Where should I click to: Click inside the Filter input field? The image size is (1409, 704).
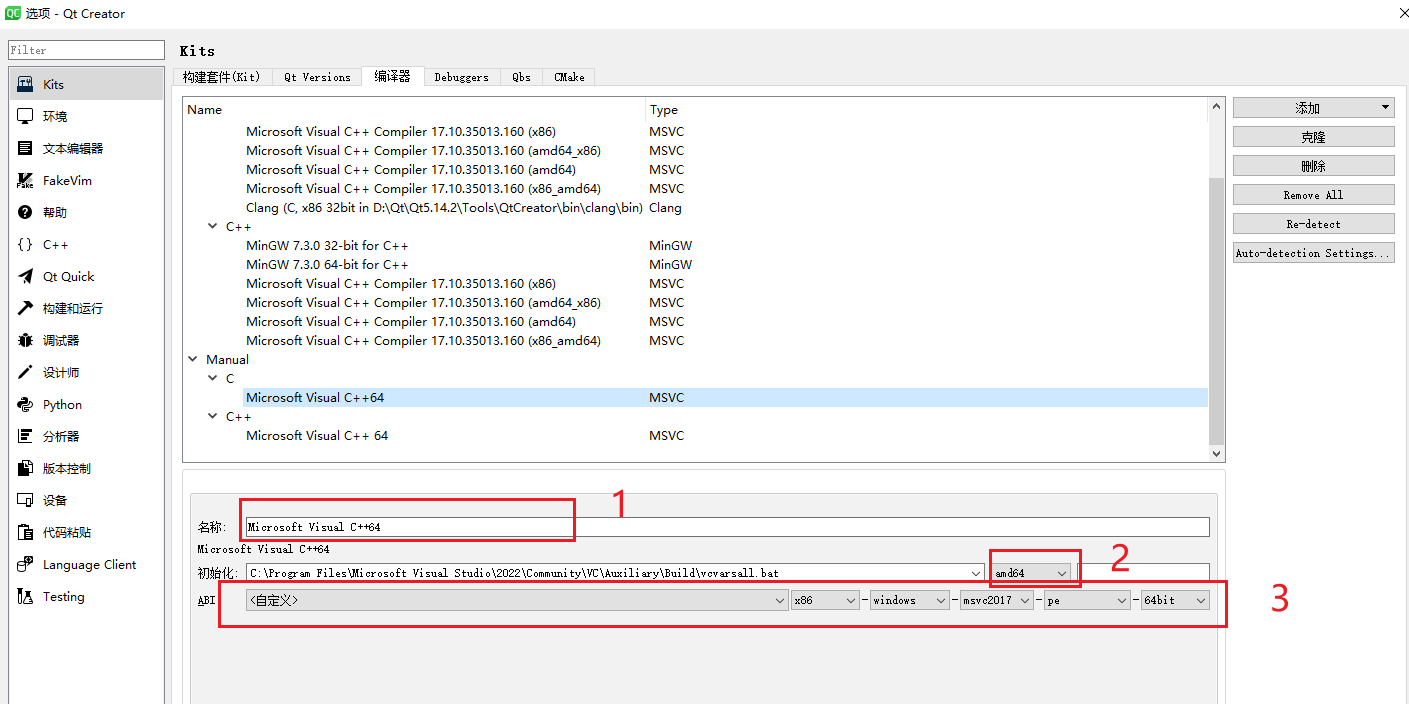[x=85, y=49]
